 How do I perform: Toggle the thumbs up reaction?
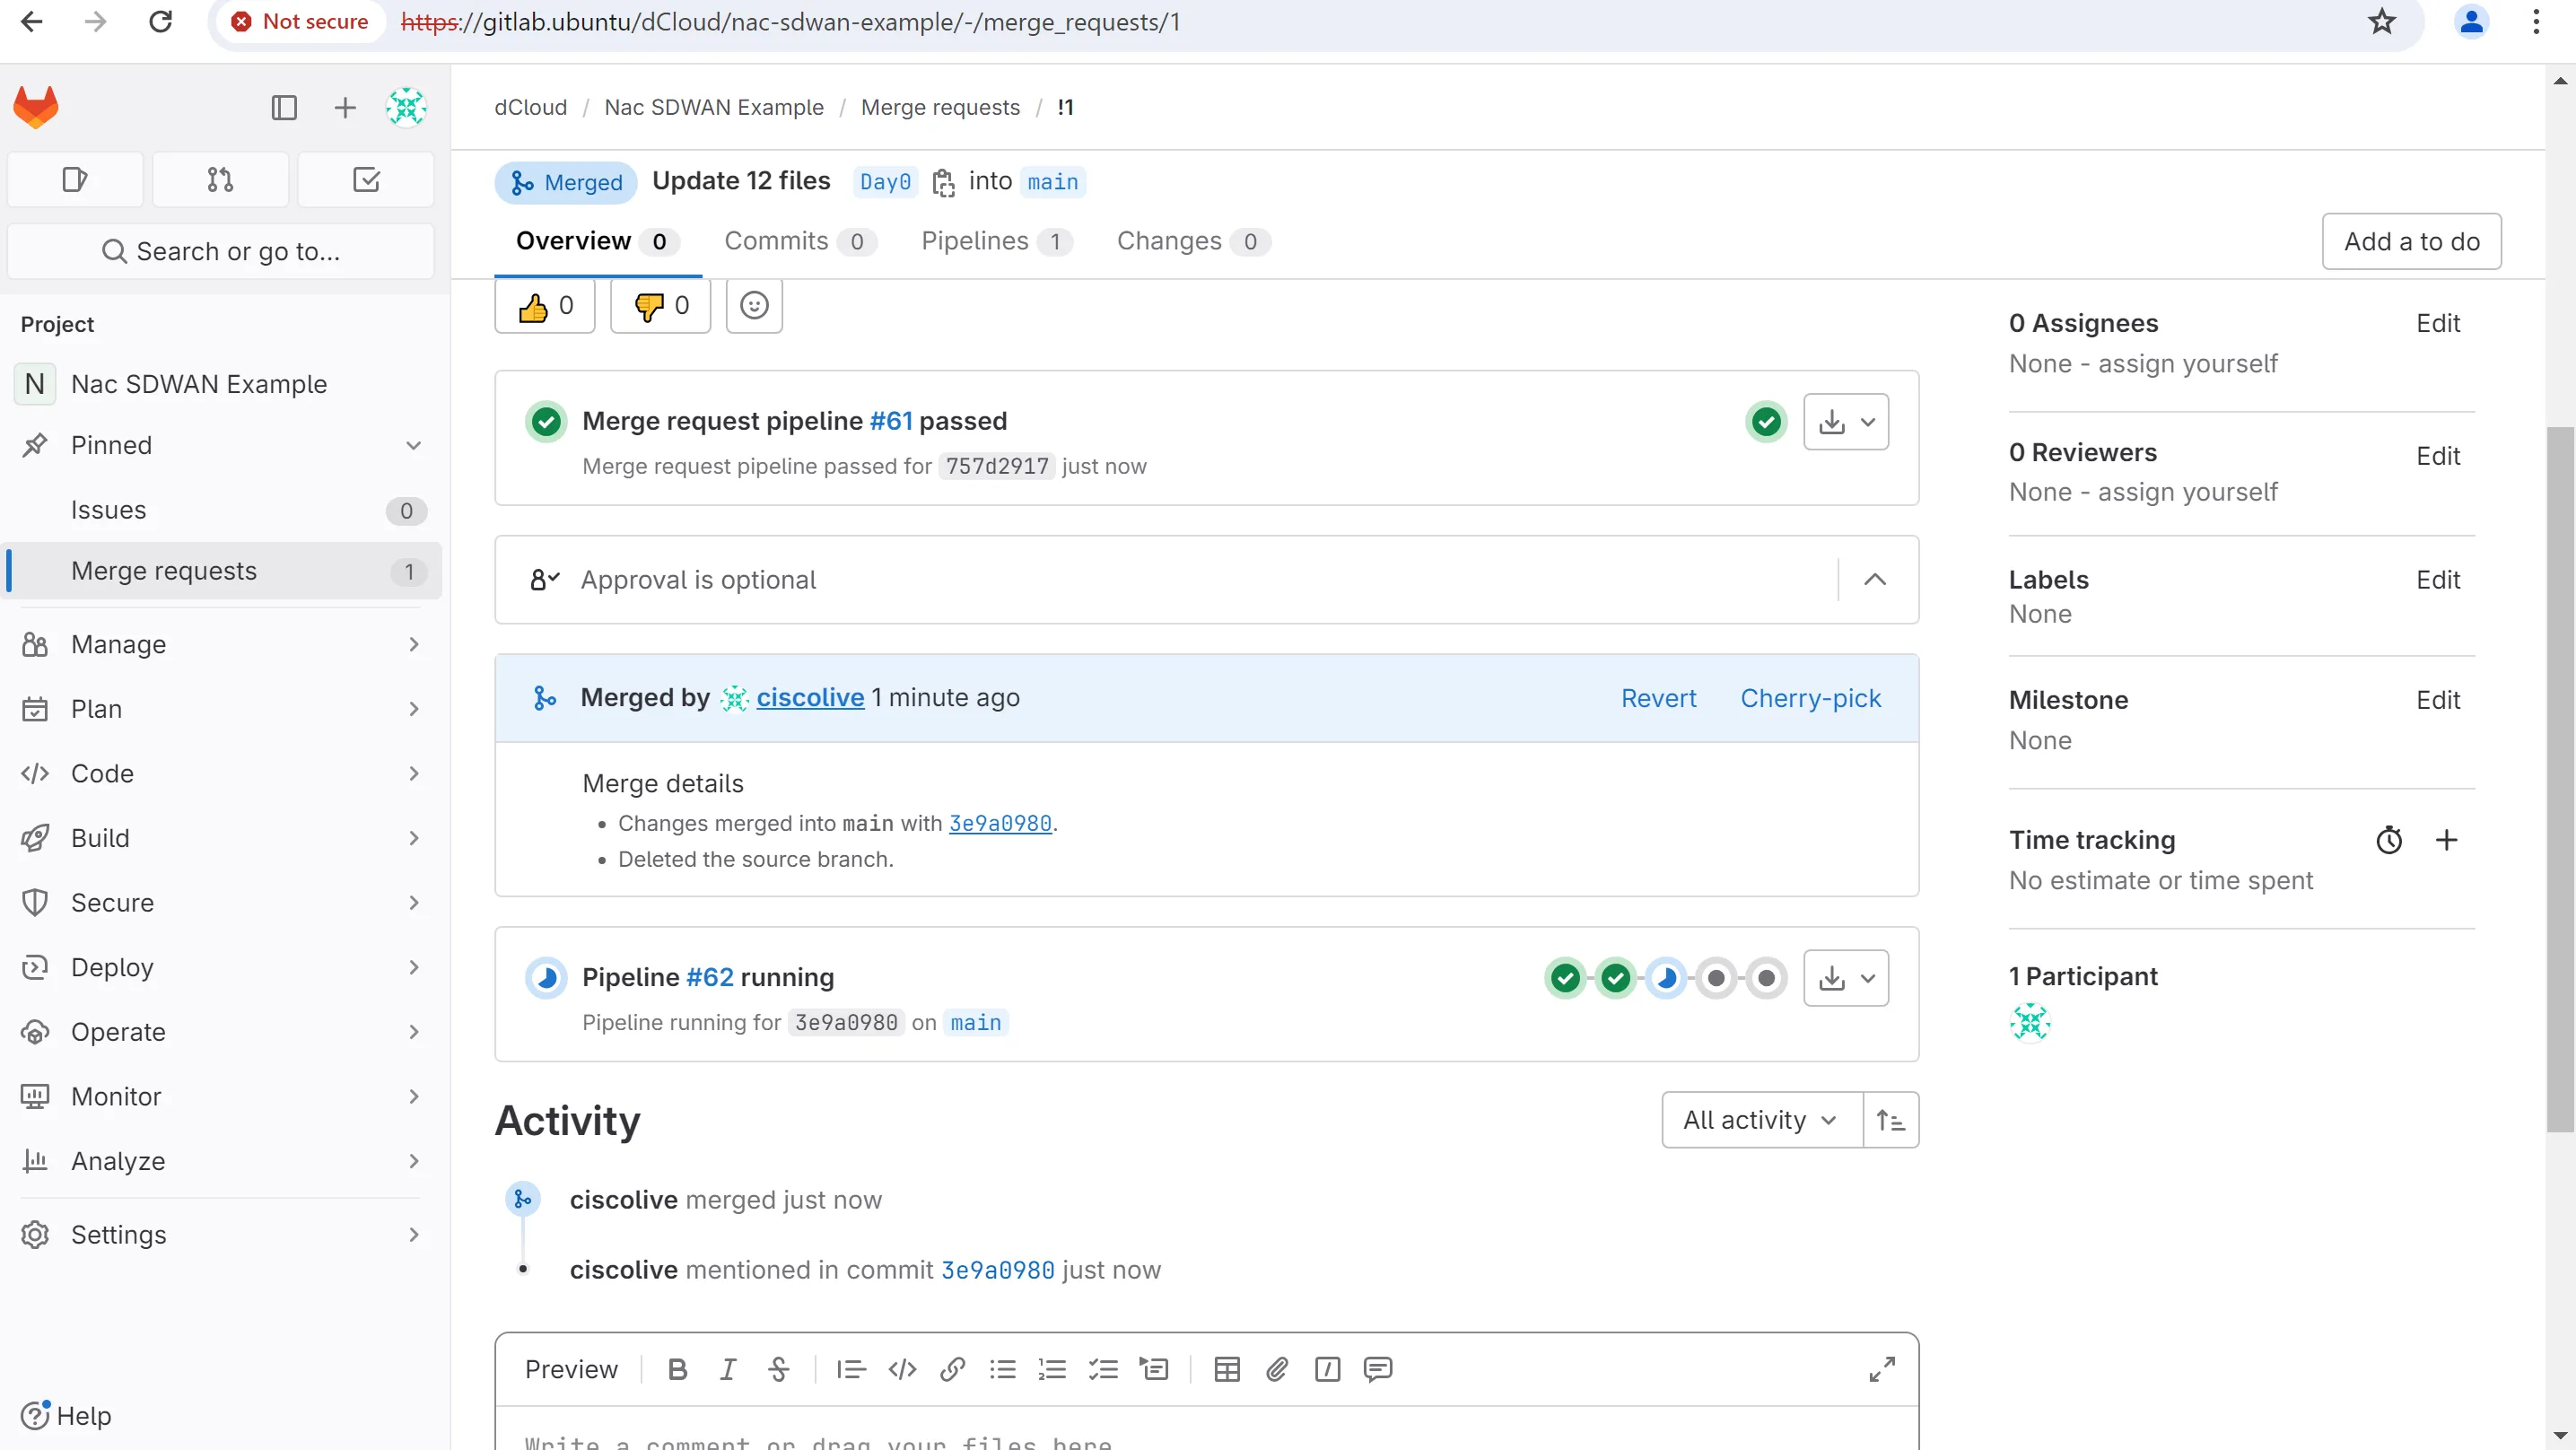pyautogui.click(x=545, y=306)
